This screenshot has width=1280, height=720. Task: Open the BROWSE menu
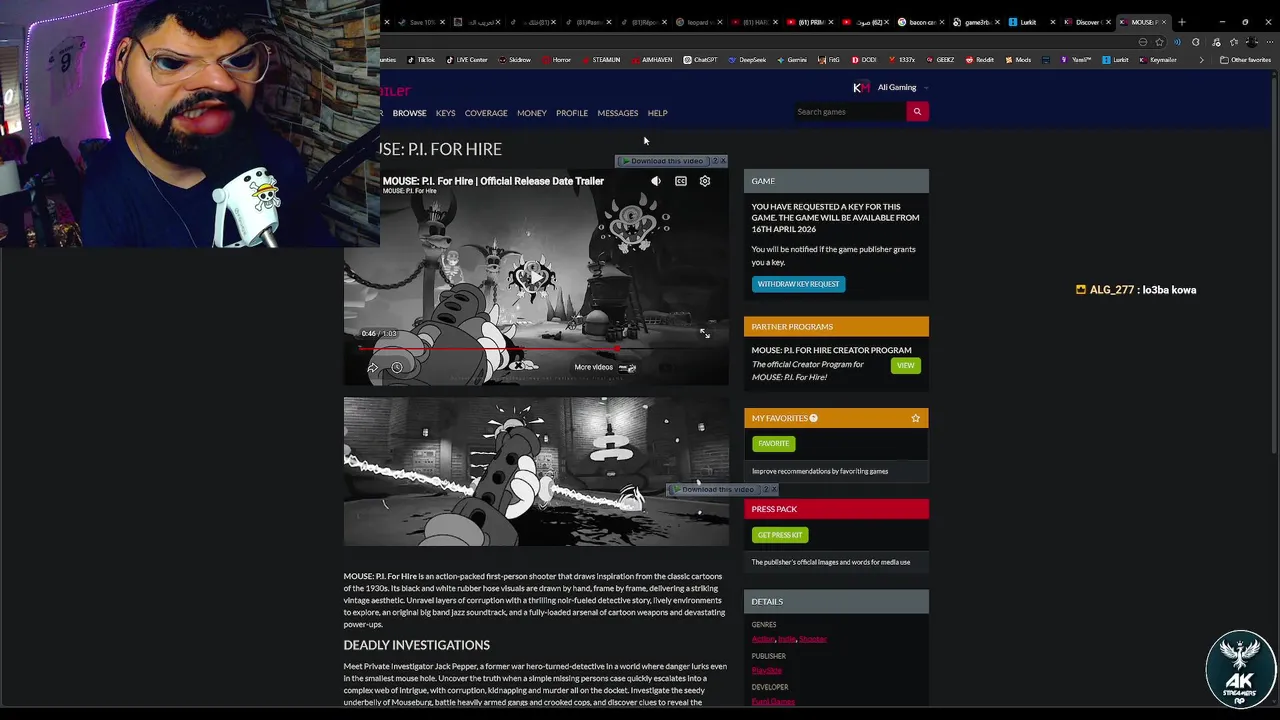click(x=409, y=113)
